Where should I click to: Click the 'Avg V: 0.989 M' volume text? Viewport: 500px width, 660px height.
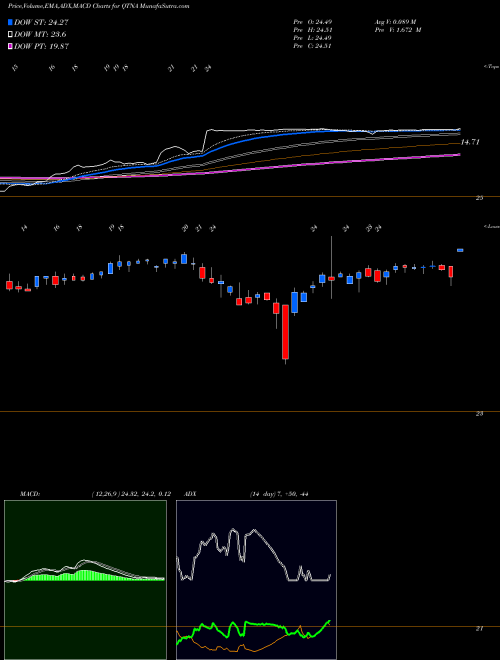click(395, 22)
